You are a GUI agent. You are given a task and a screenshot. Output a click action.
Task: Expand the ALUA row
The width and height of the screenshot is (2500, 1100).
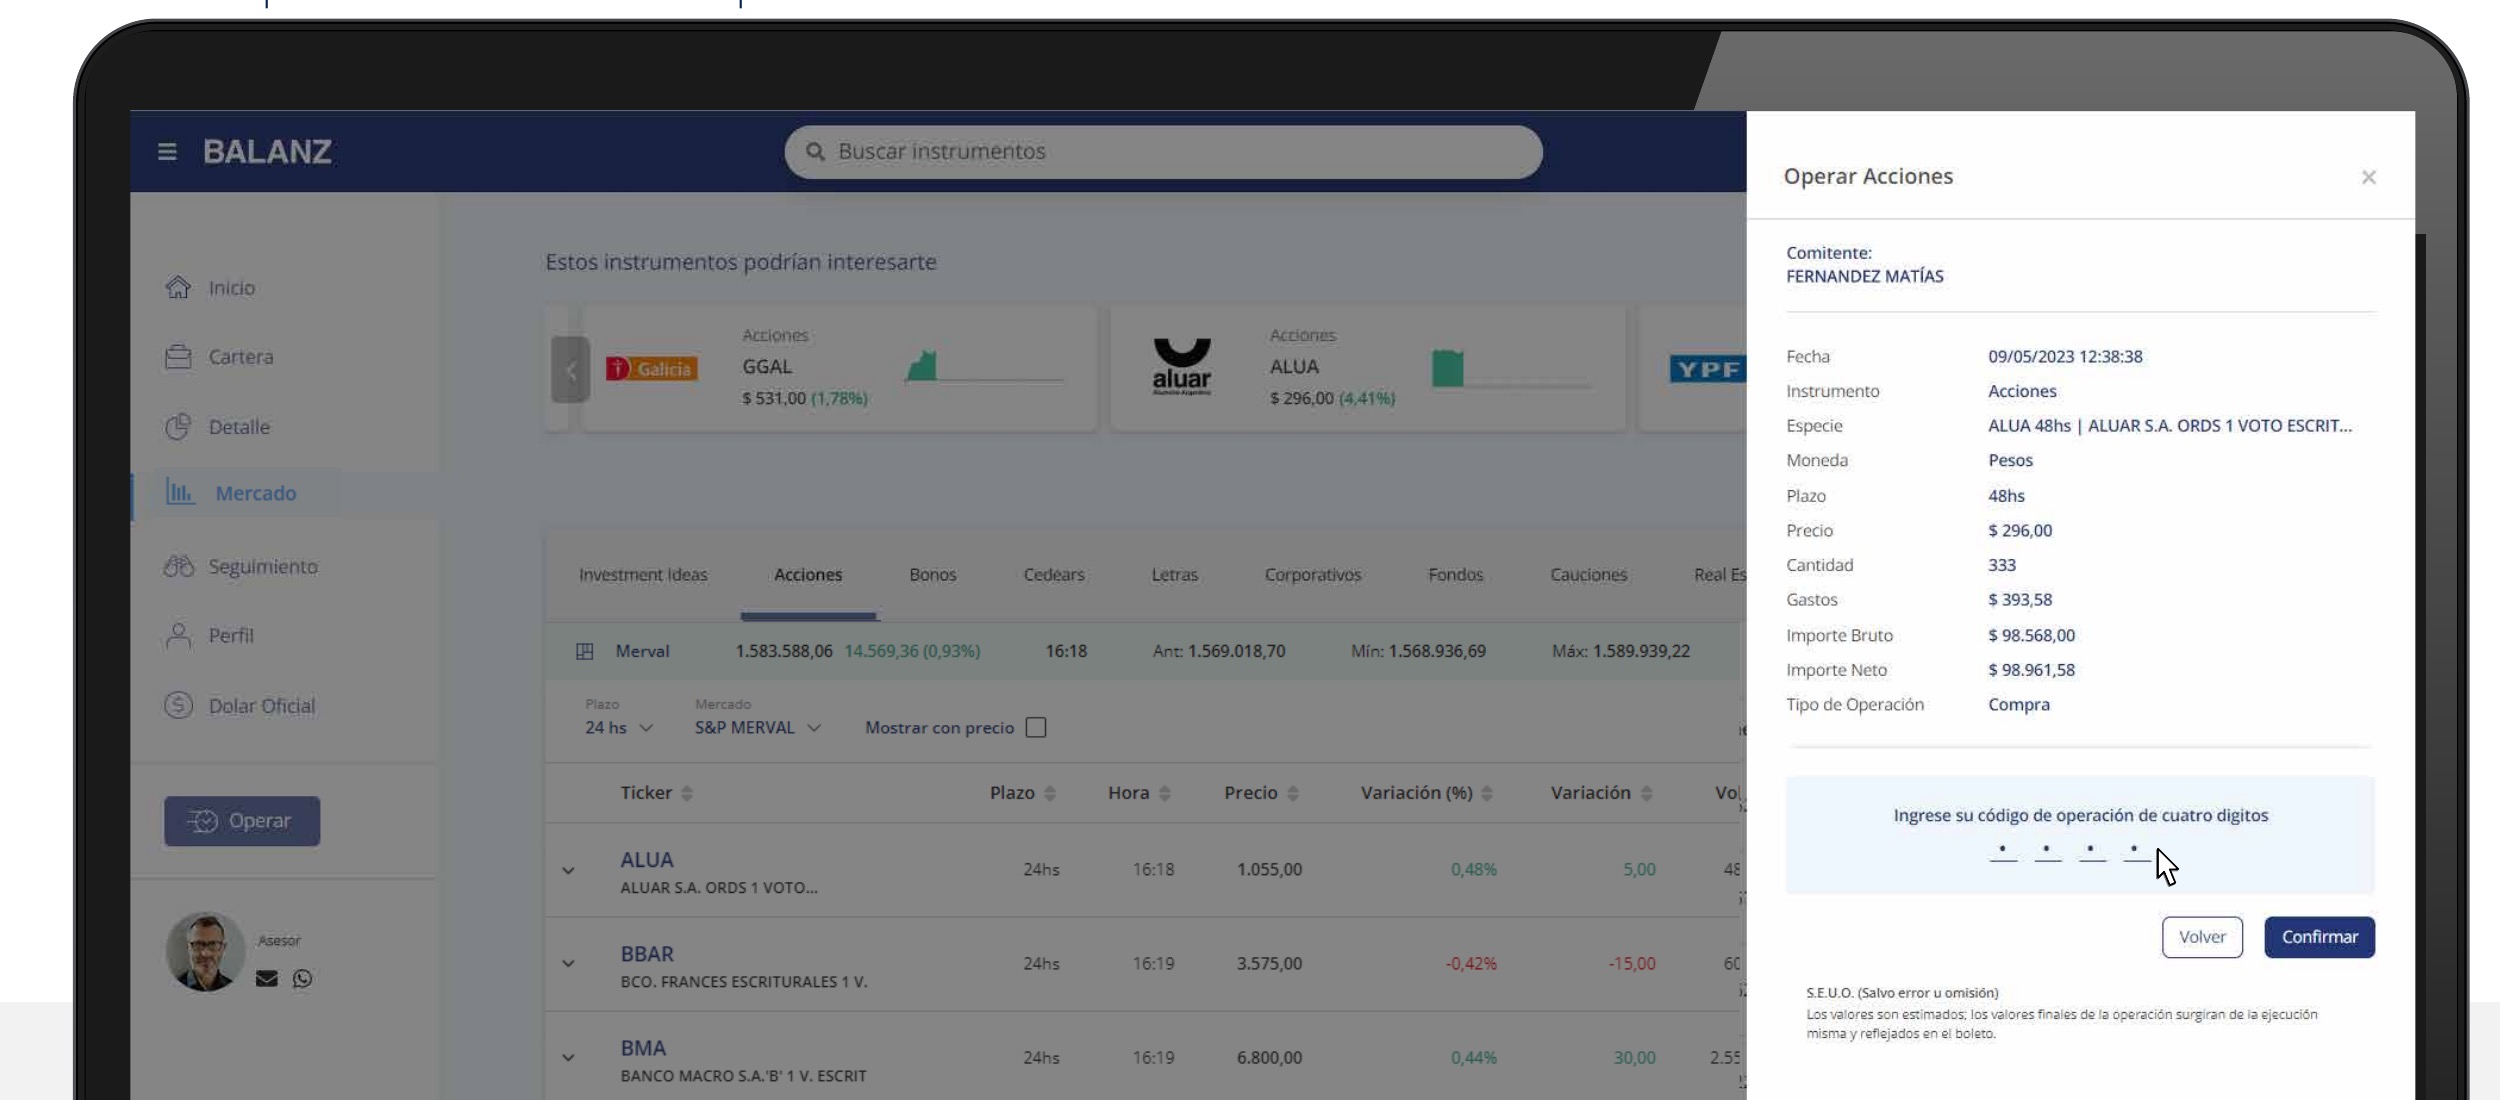pyautogui.click(x=568, y=871)
